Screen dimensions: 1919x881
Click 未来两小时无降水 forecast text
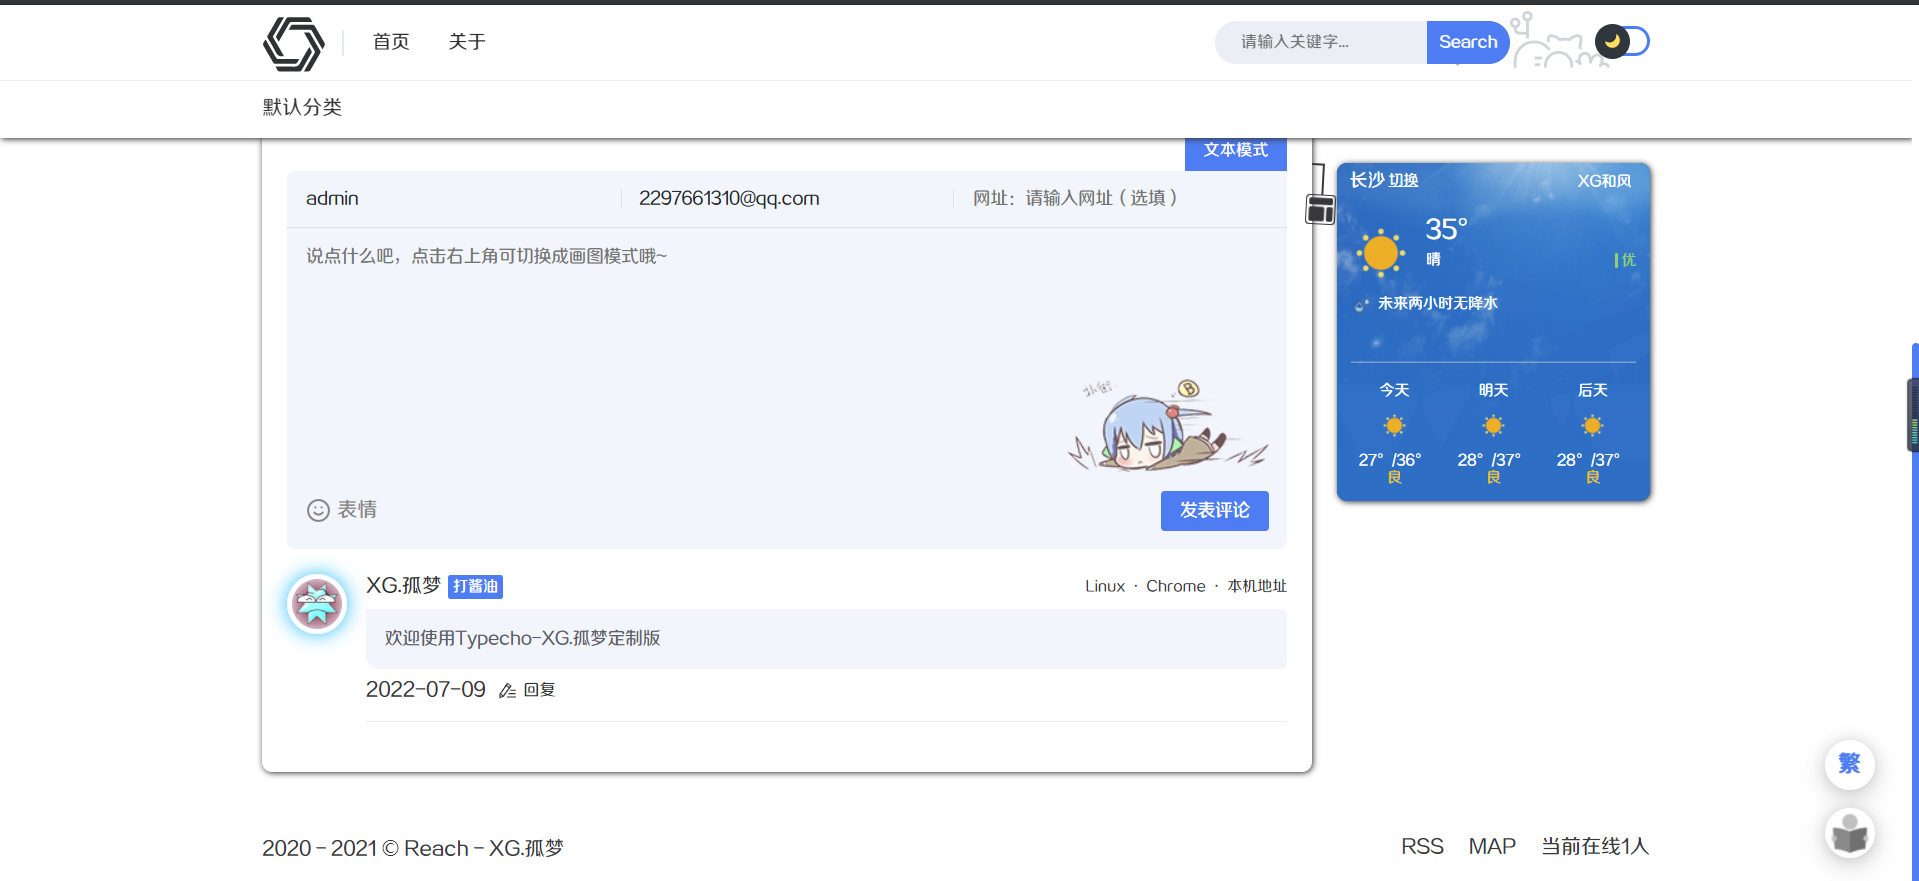[x=1438, y=303]
